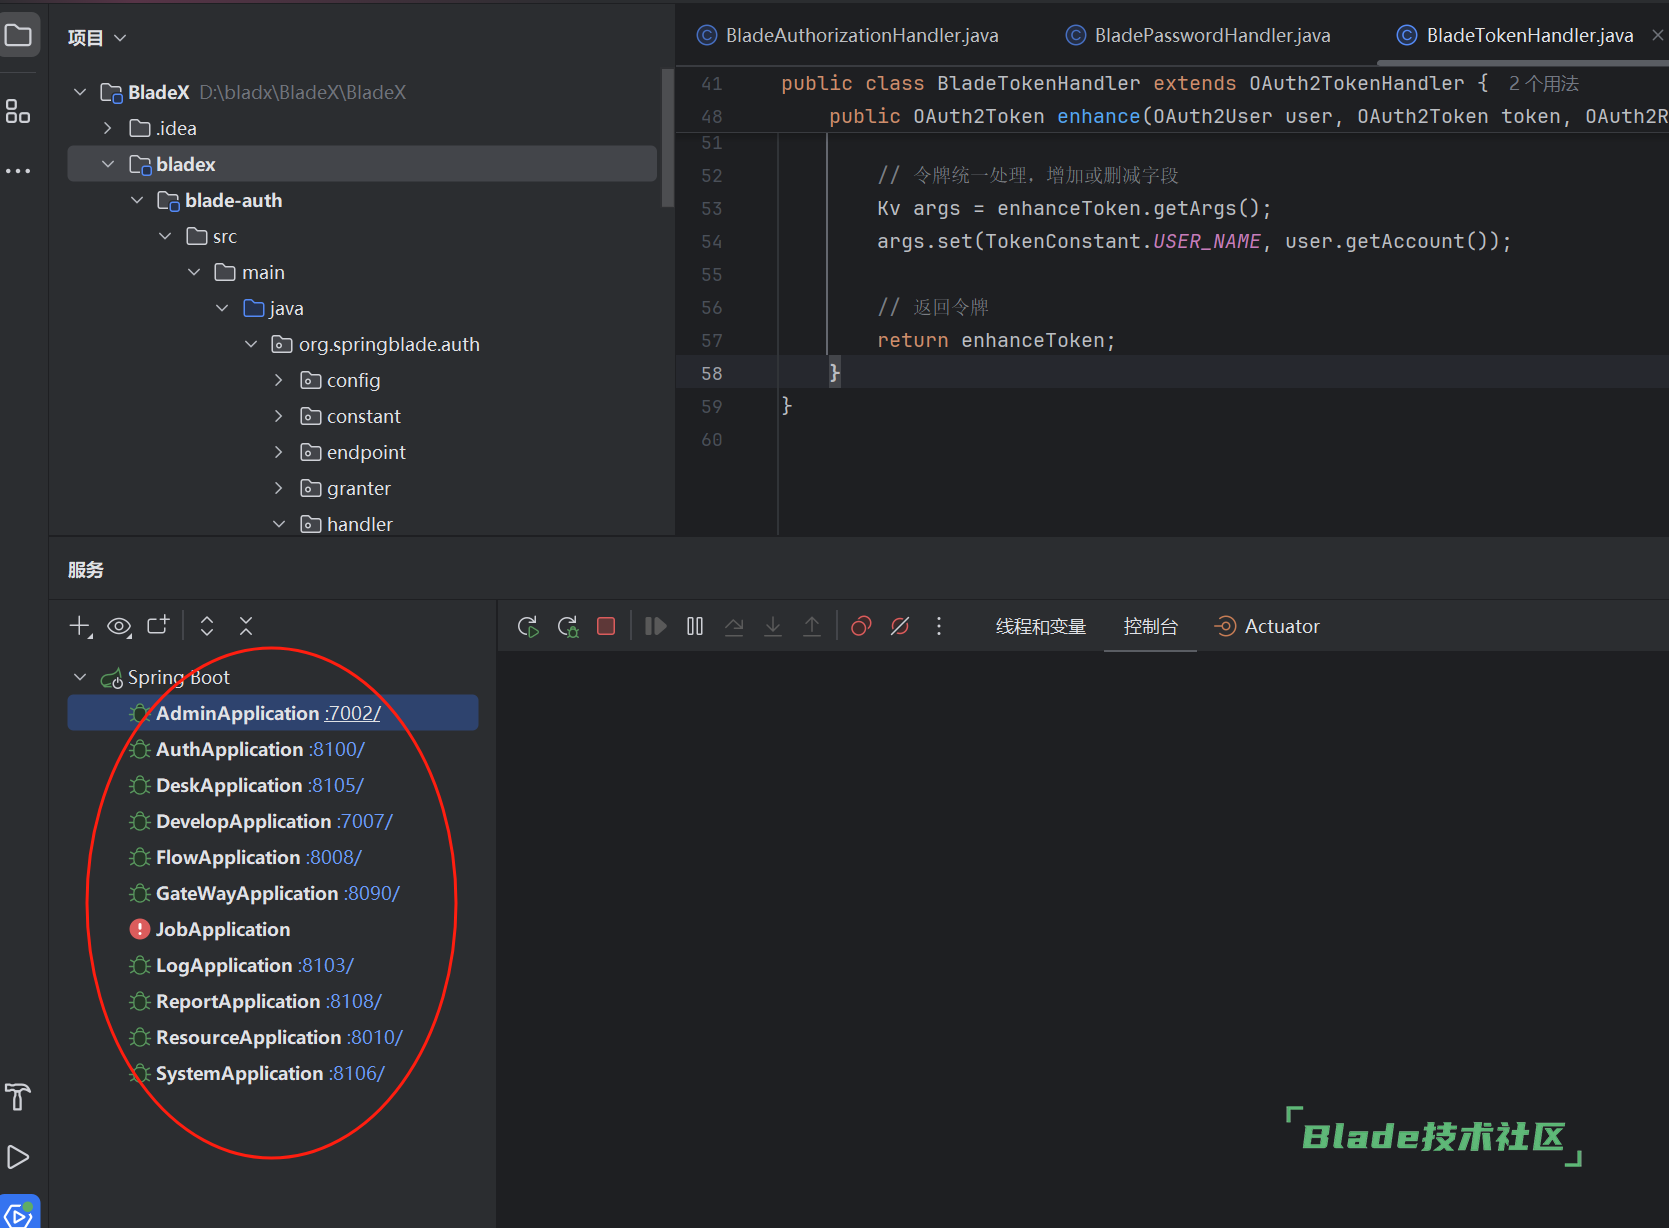
Task: Select SystemApplication service
Action: [273, 1073]
